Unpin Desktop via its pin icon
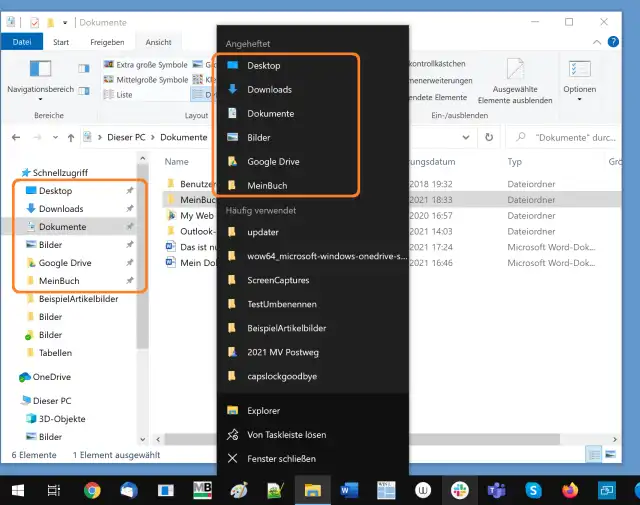Image resolution: width=640 pixels, height=505 pixels. pyautogui.click(x=129, y=190)
